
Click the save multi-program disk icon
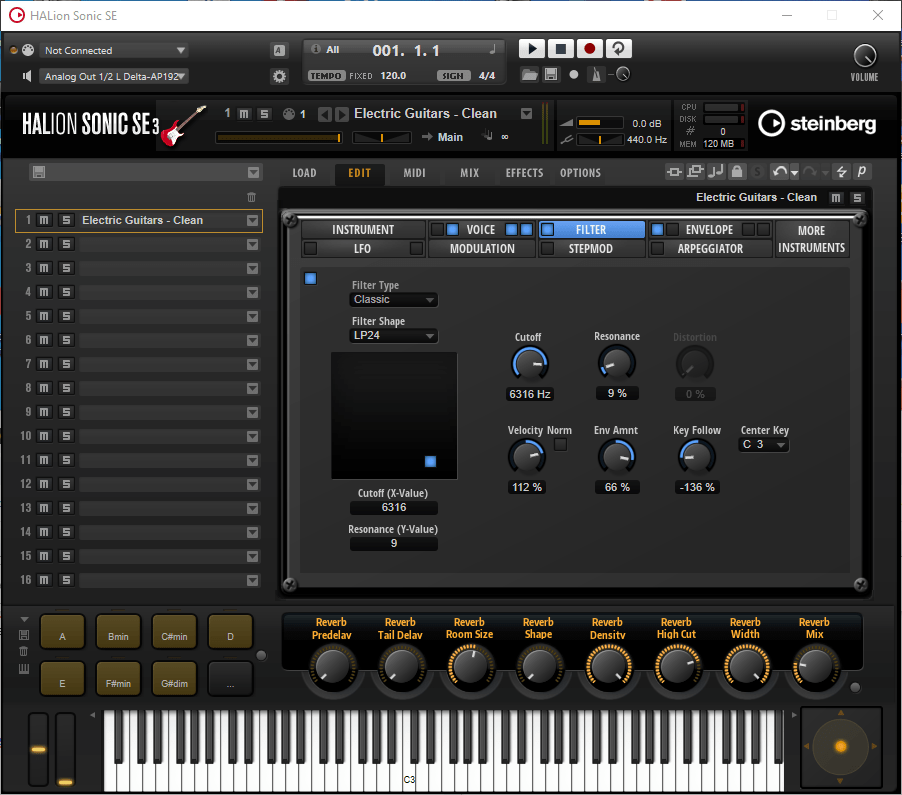(39, 172)
